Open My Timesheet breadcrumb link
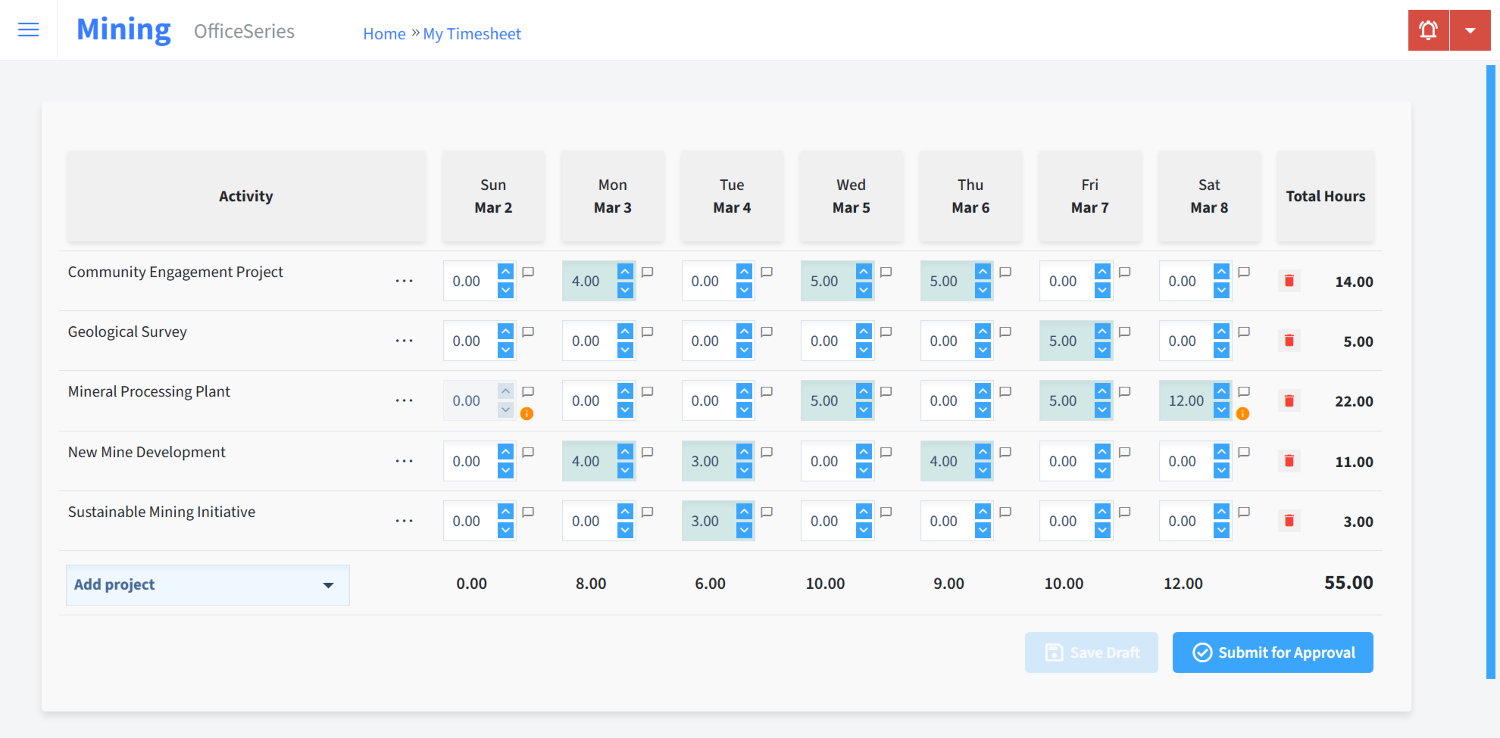Screen dimensions: 1500x738 [472, 33]
